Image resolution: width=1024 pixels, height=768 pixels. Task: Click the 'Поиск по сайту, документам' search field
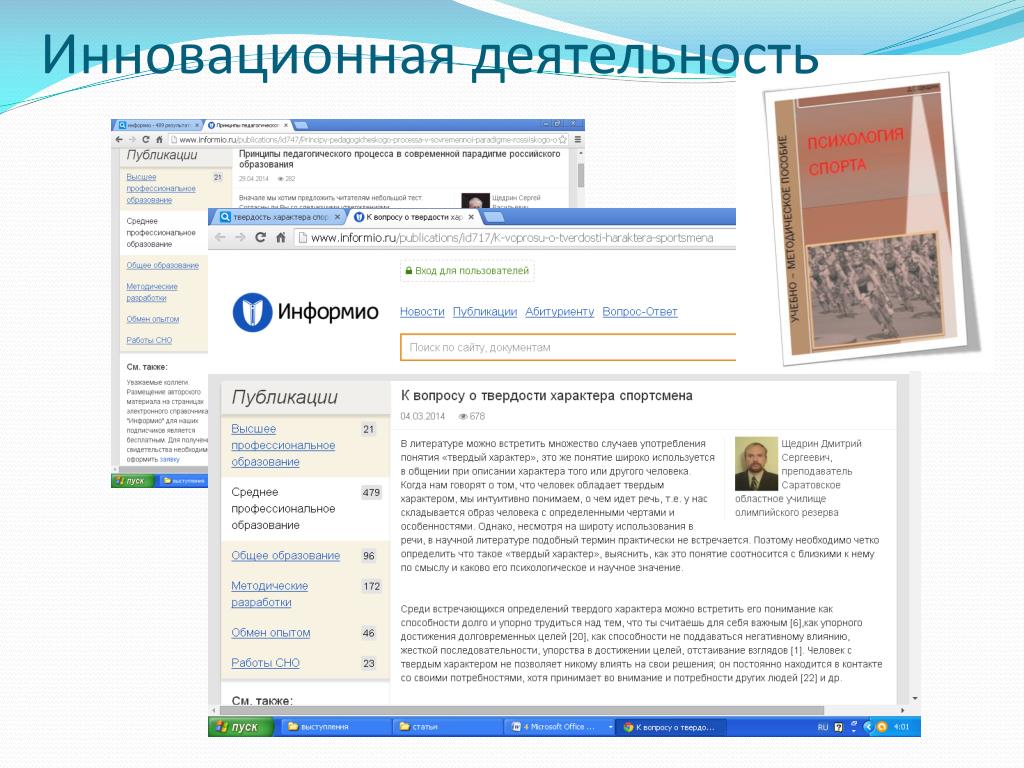[568, 347]
